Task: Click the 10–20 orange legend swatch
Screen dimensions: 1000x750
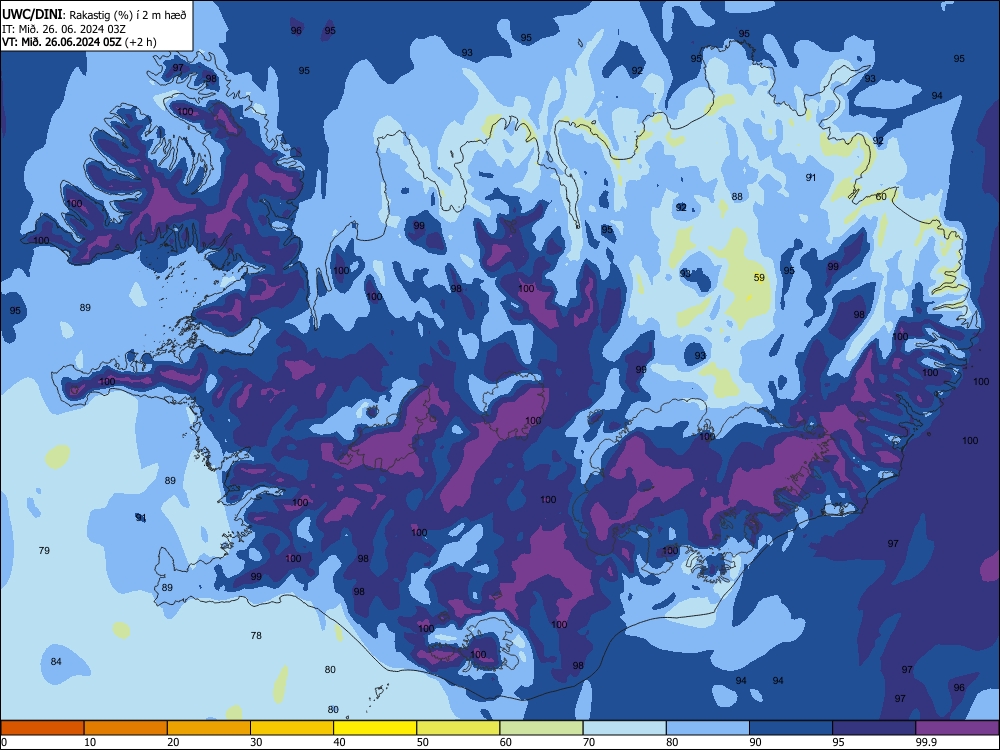Action: pyautogui.click(x=126, y=728)
